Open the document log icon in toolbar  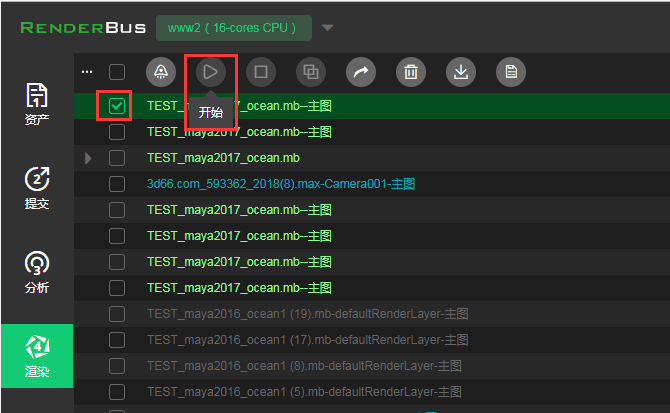click(511, 72)
